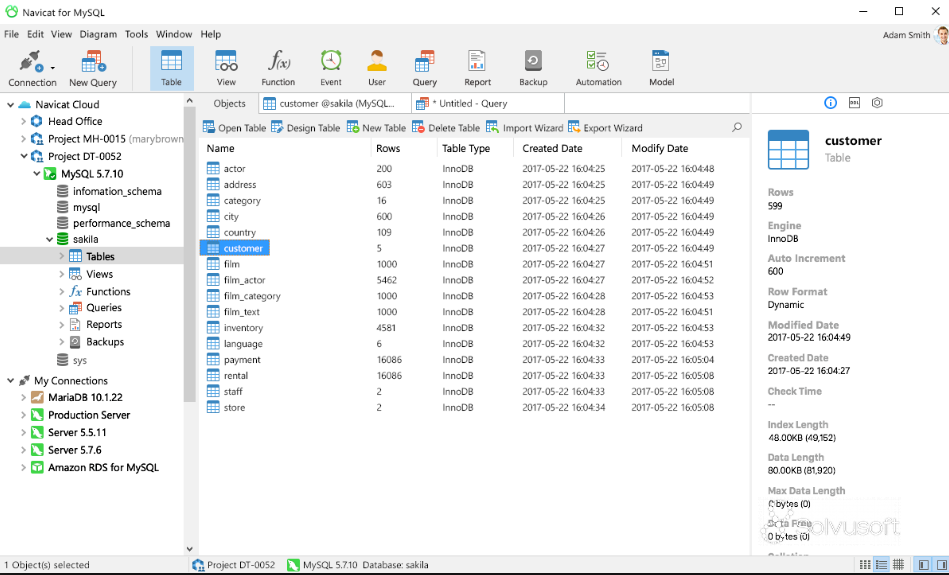
Task: Sort by the Rows column header
Action: [x=403, y=148]
